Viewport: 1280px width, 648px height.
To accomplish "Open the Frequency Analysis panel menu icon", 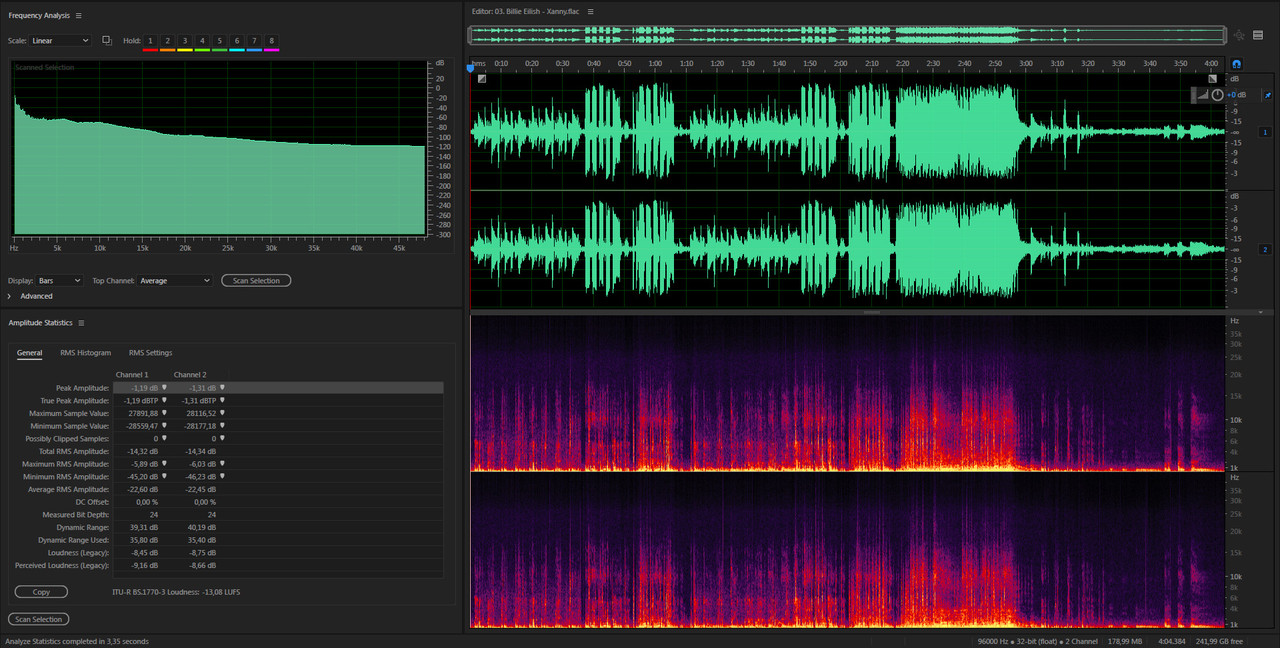I will [78, 16].
